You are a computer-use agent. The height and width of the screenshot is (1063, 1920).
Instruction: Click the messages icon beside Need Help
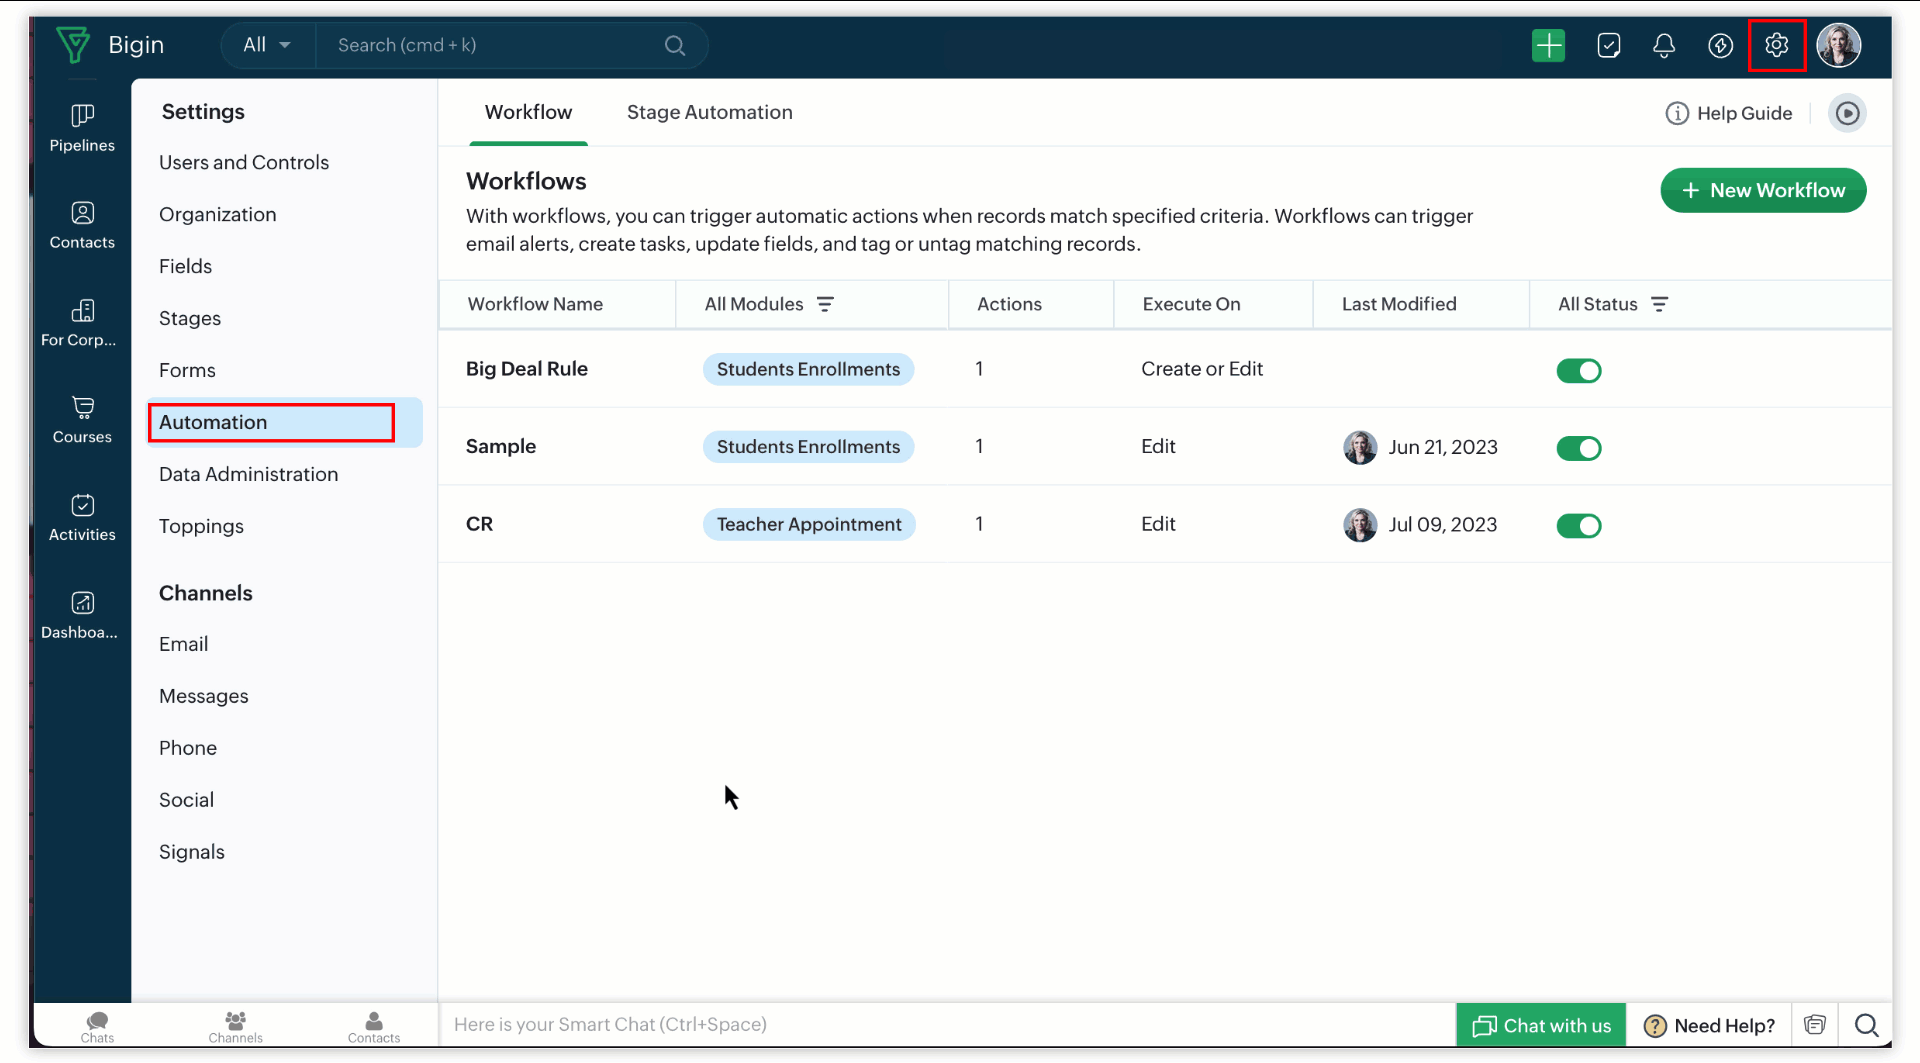pyautogui.click(x=1815, y=1025)
